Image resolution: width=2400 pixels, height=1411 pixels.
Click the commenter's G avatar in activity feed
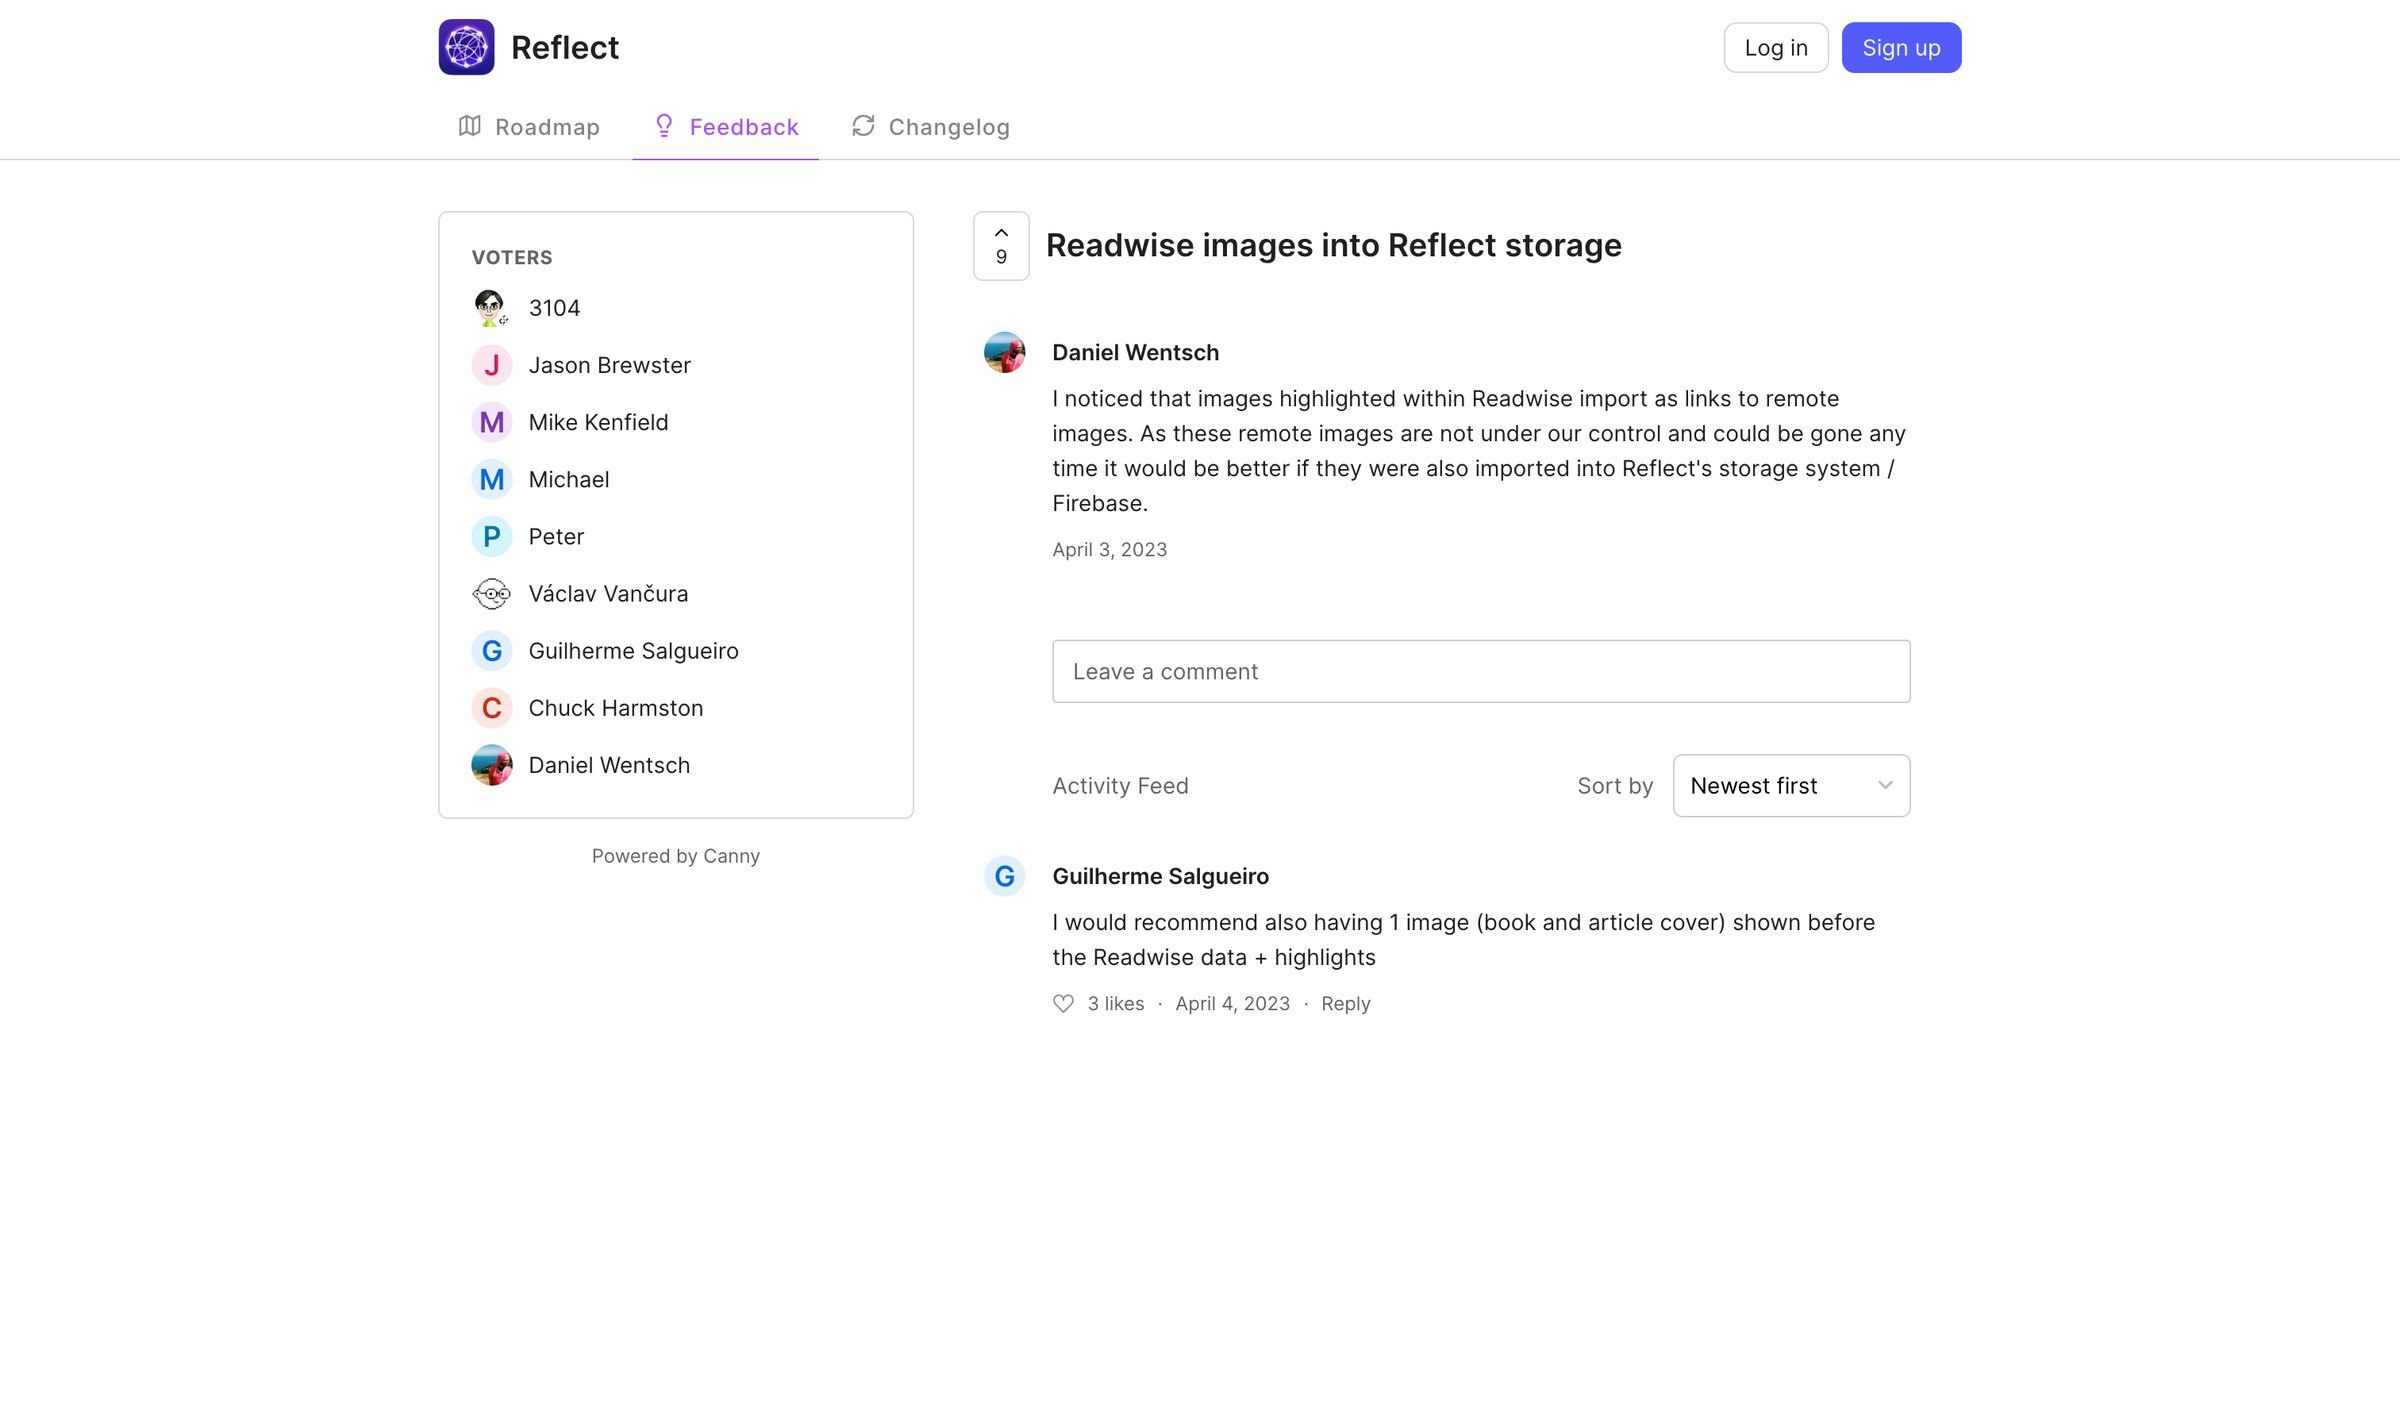(1004, 876)
